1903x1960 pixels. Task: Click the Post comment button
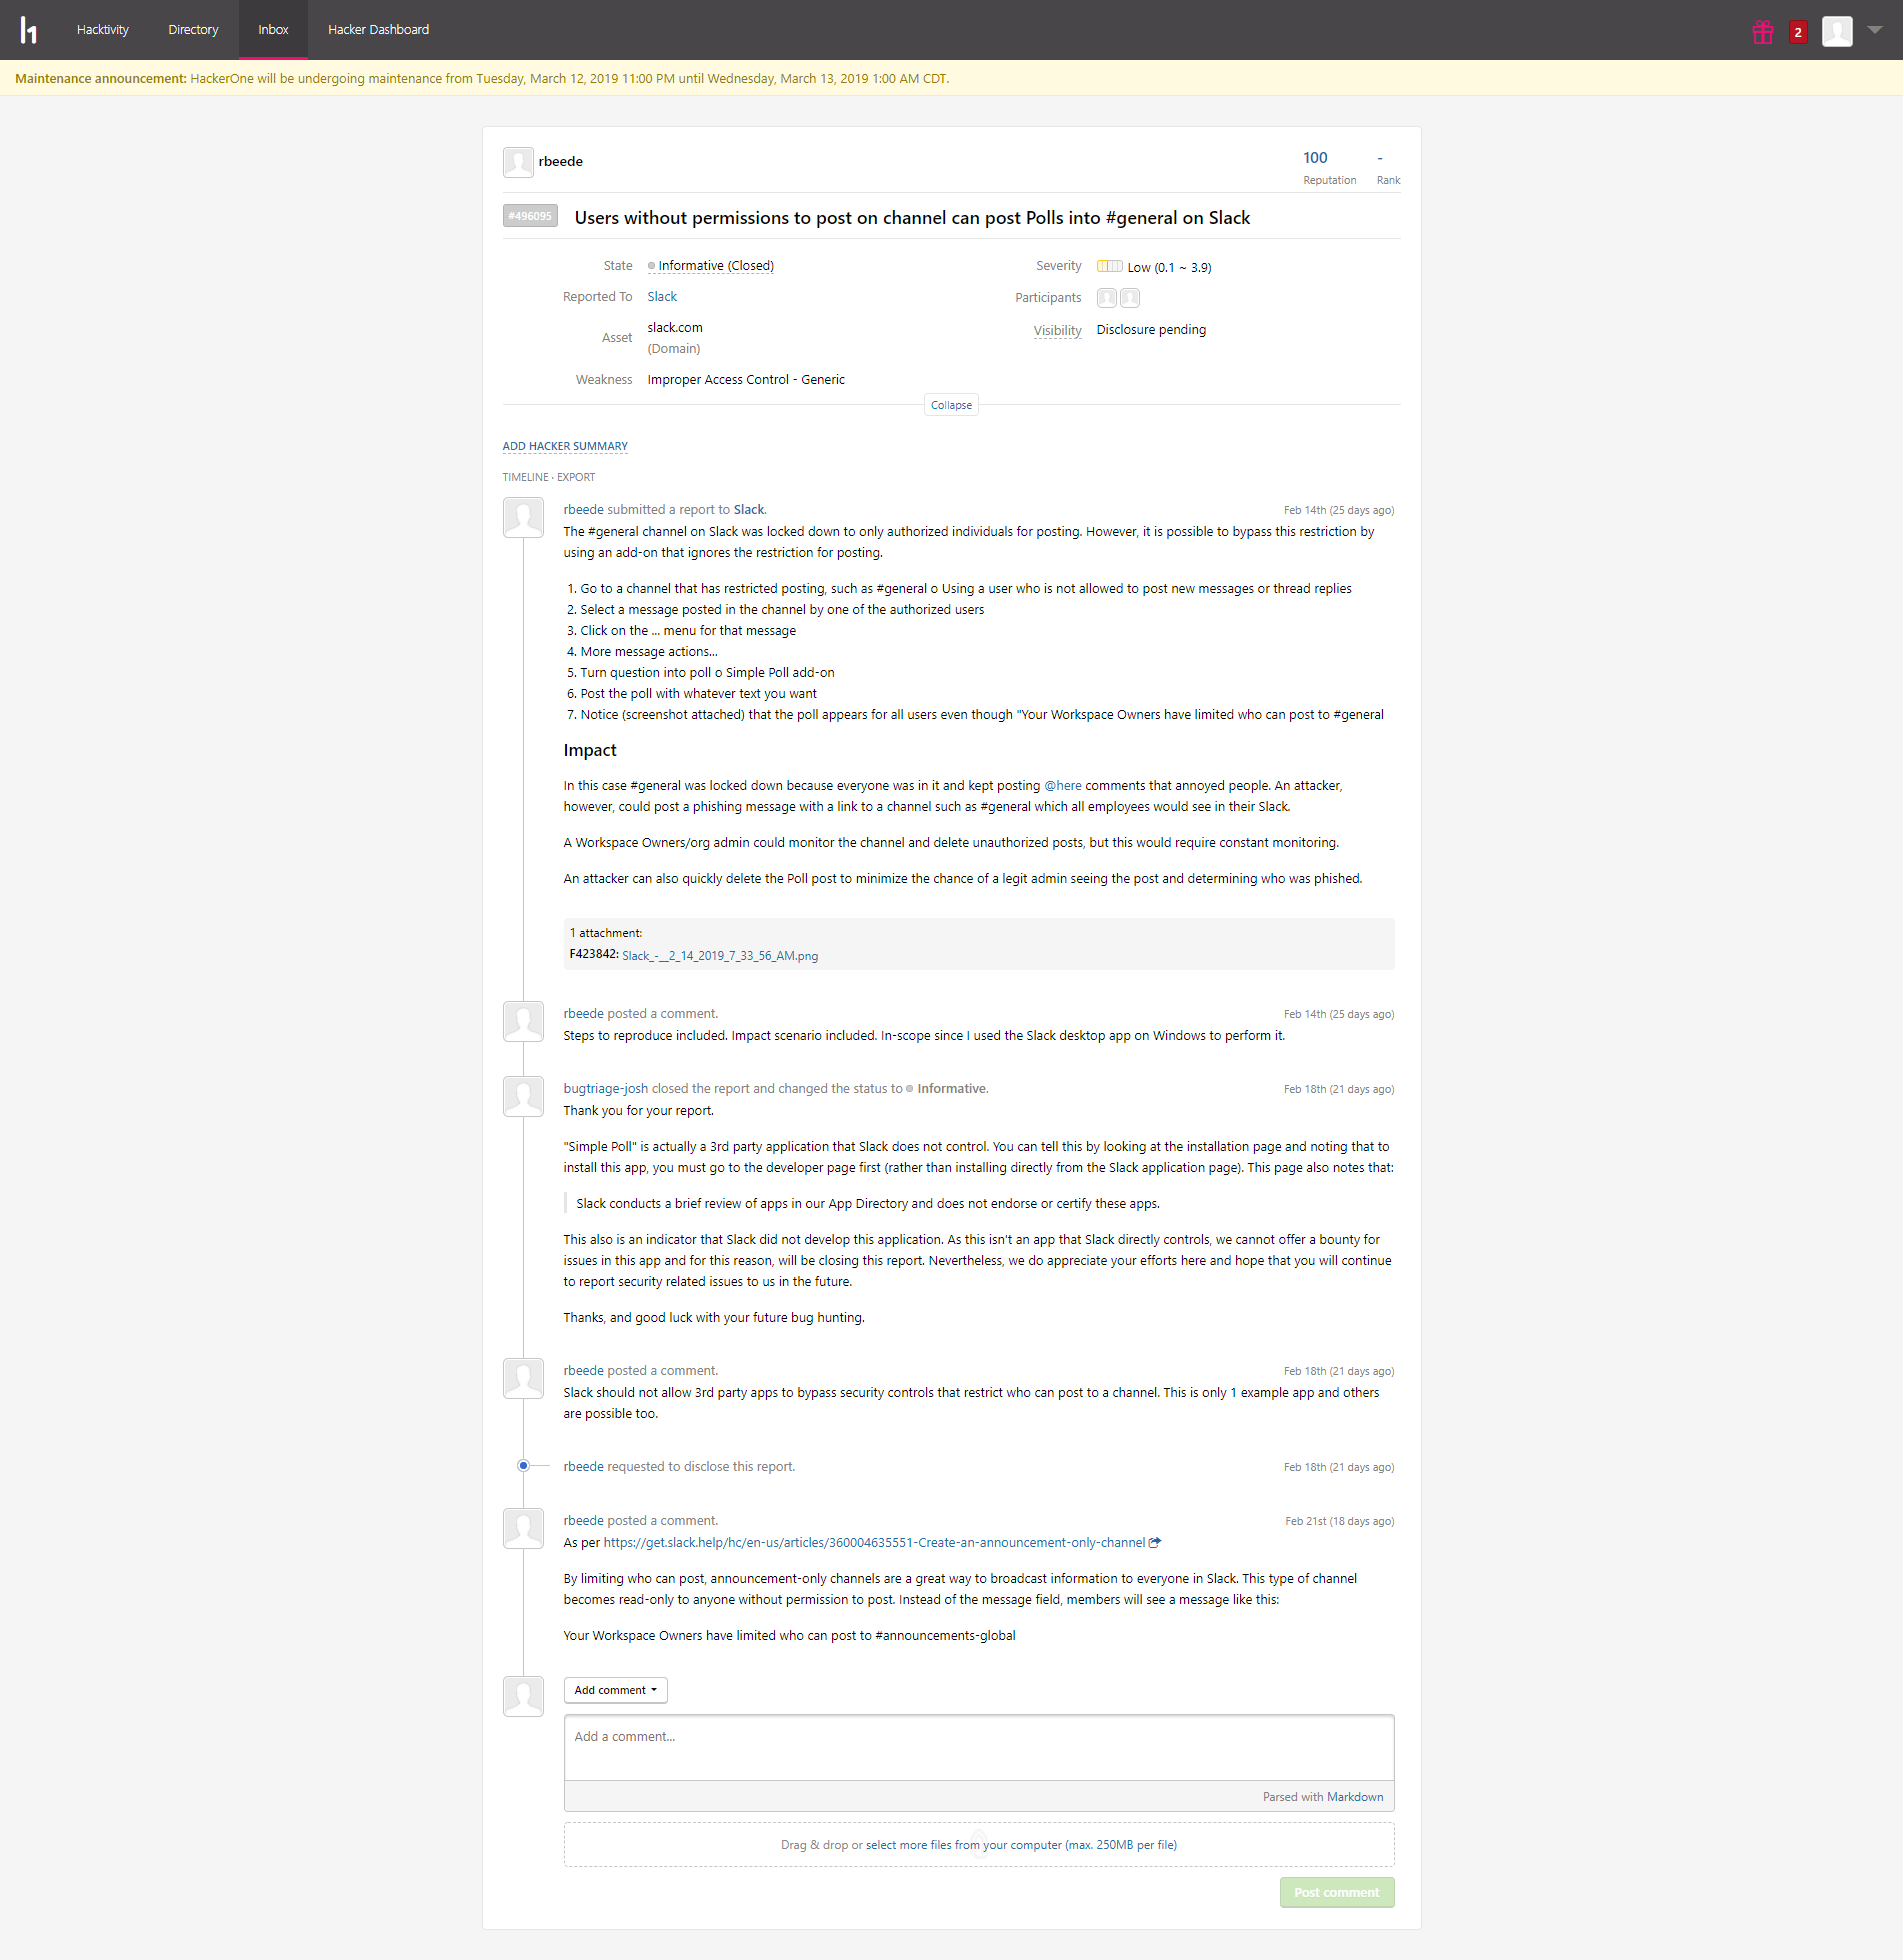tap(1337, 1892)
